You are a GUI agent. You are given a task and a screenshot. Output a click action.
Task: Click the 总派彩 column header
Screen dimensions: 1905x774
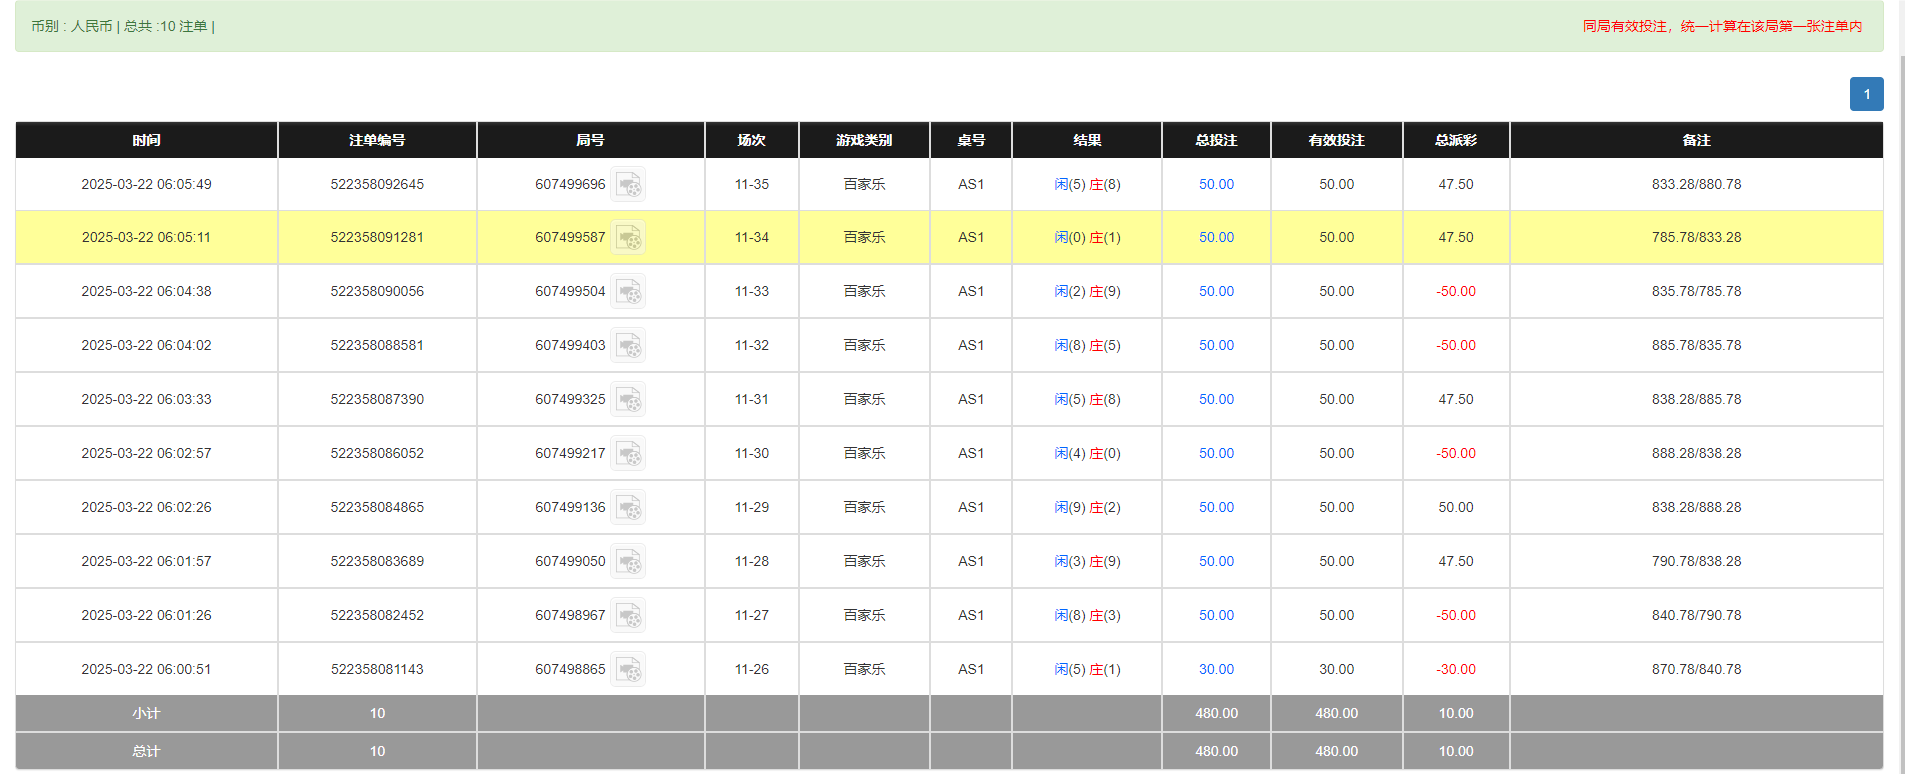point(1456,140)
